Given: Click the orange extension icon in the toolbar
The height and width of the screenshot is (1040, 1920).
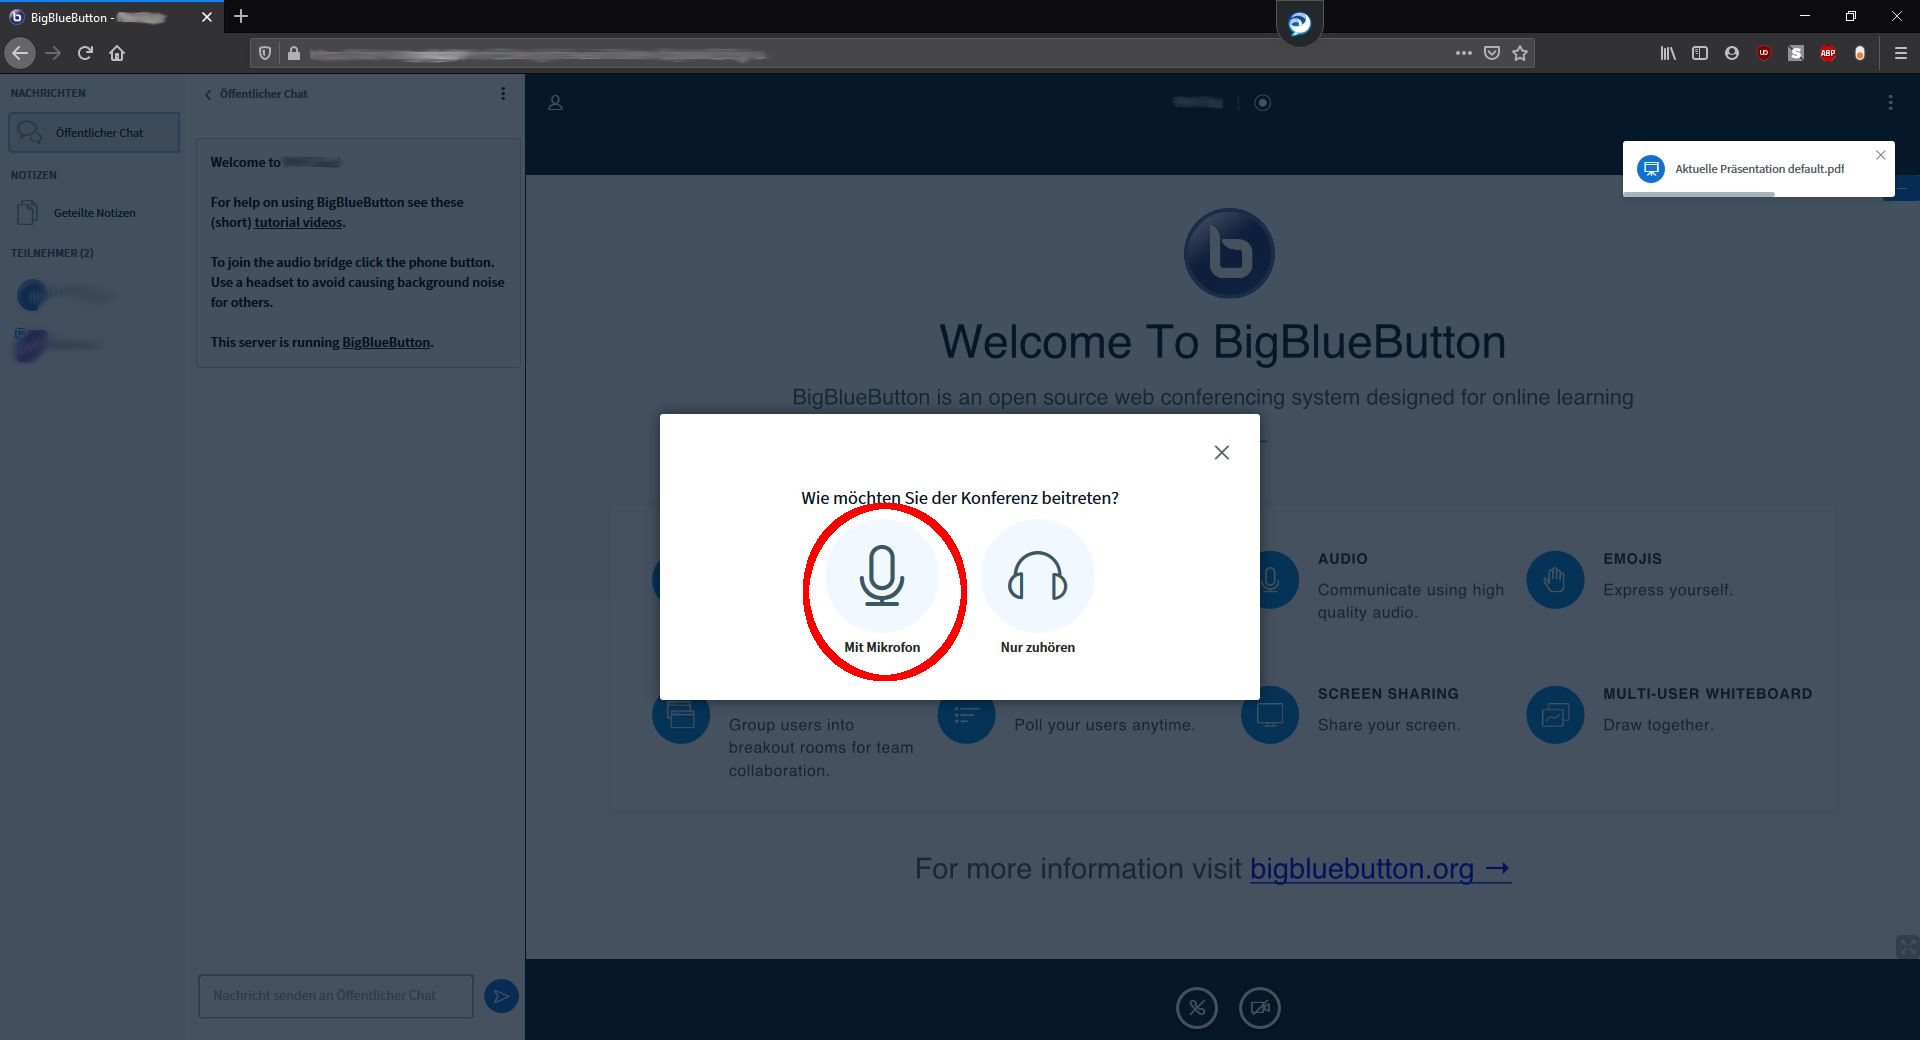Looking at the screenshot, I should point(1860,53).
